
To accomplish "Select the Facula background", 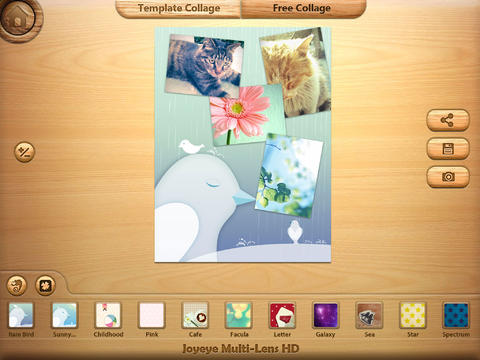I will pyautogui.click(x=239, y=315).
